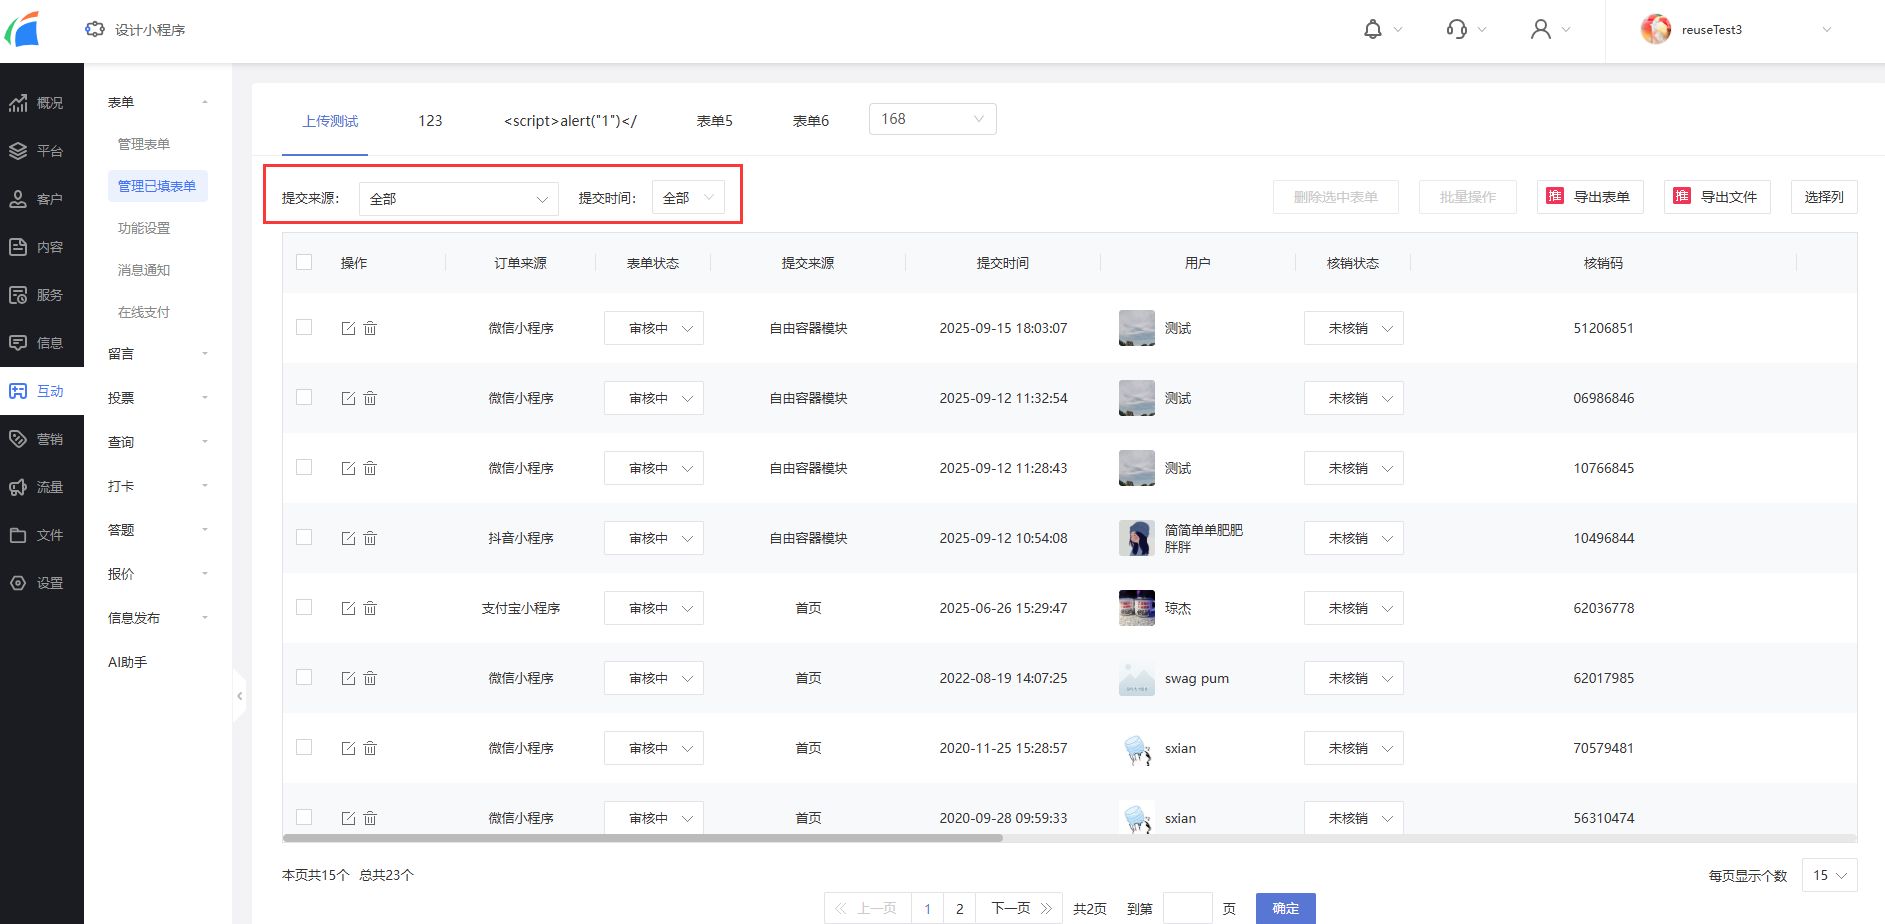Viewport: 1885px width, 924px height.
Task: Open 管理表单 in the submenu
Action: [144, 144]
